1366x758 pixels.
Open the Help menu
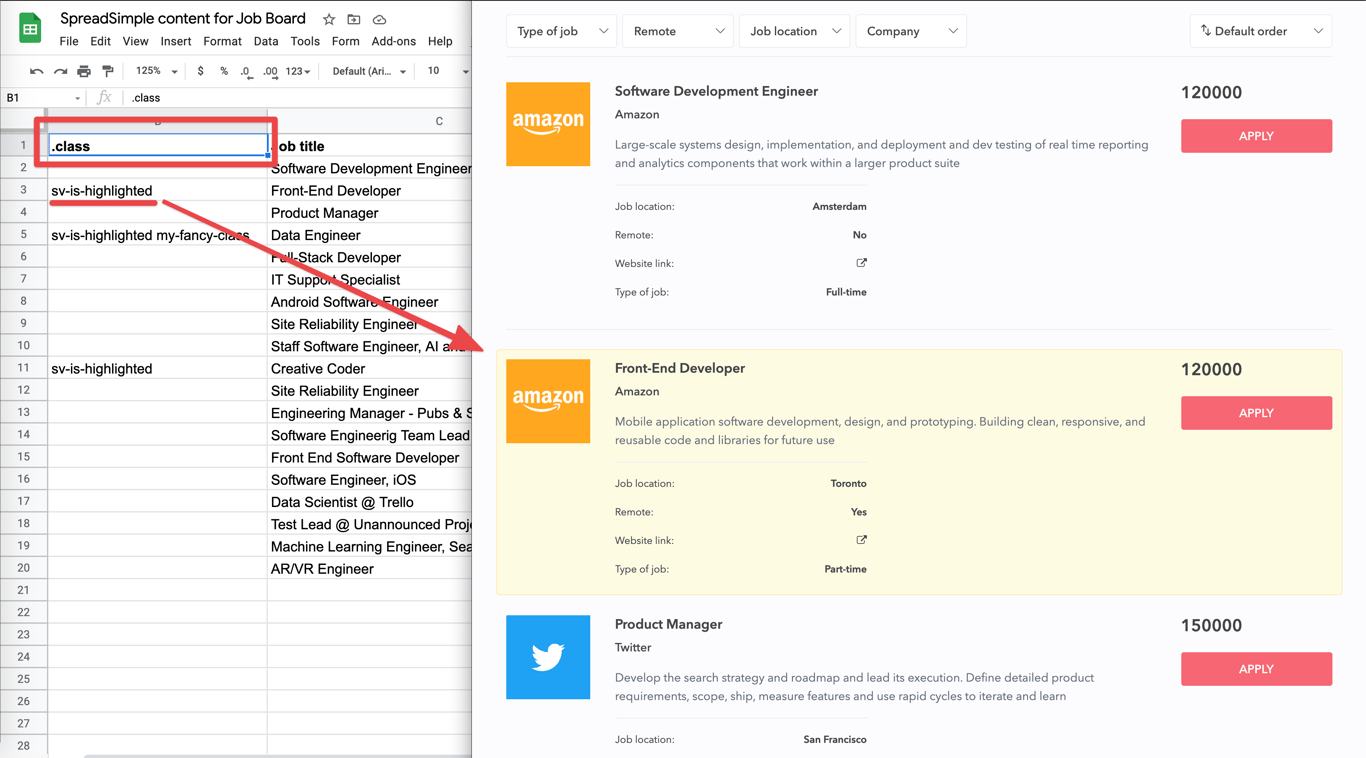coord(440,42)
